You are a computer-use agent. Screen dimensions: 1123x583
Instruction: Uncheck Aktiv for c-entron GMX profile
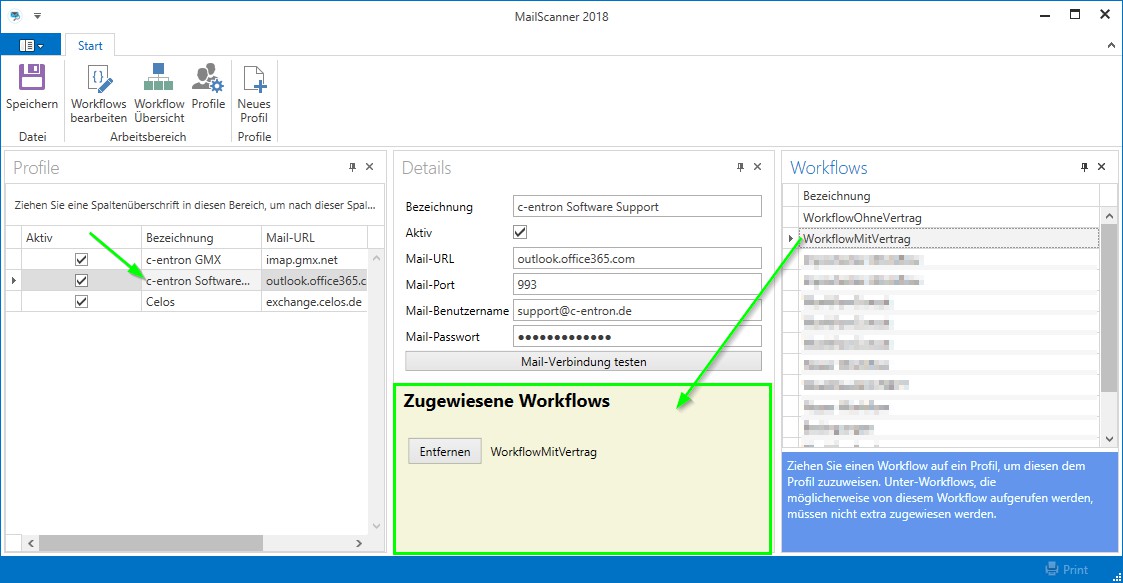point(82,260)
